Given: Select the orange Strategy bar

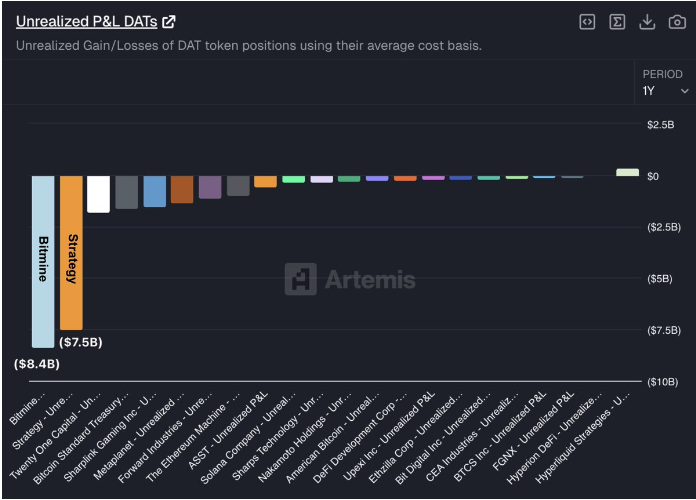Looking at the screenshot, I should (x=71, y=252).
